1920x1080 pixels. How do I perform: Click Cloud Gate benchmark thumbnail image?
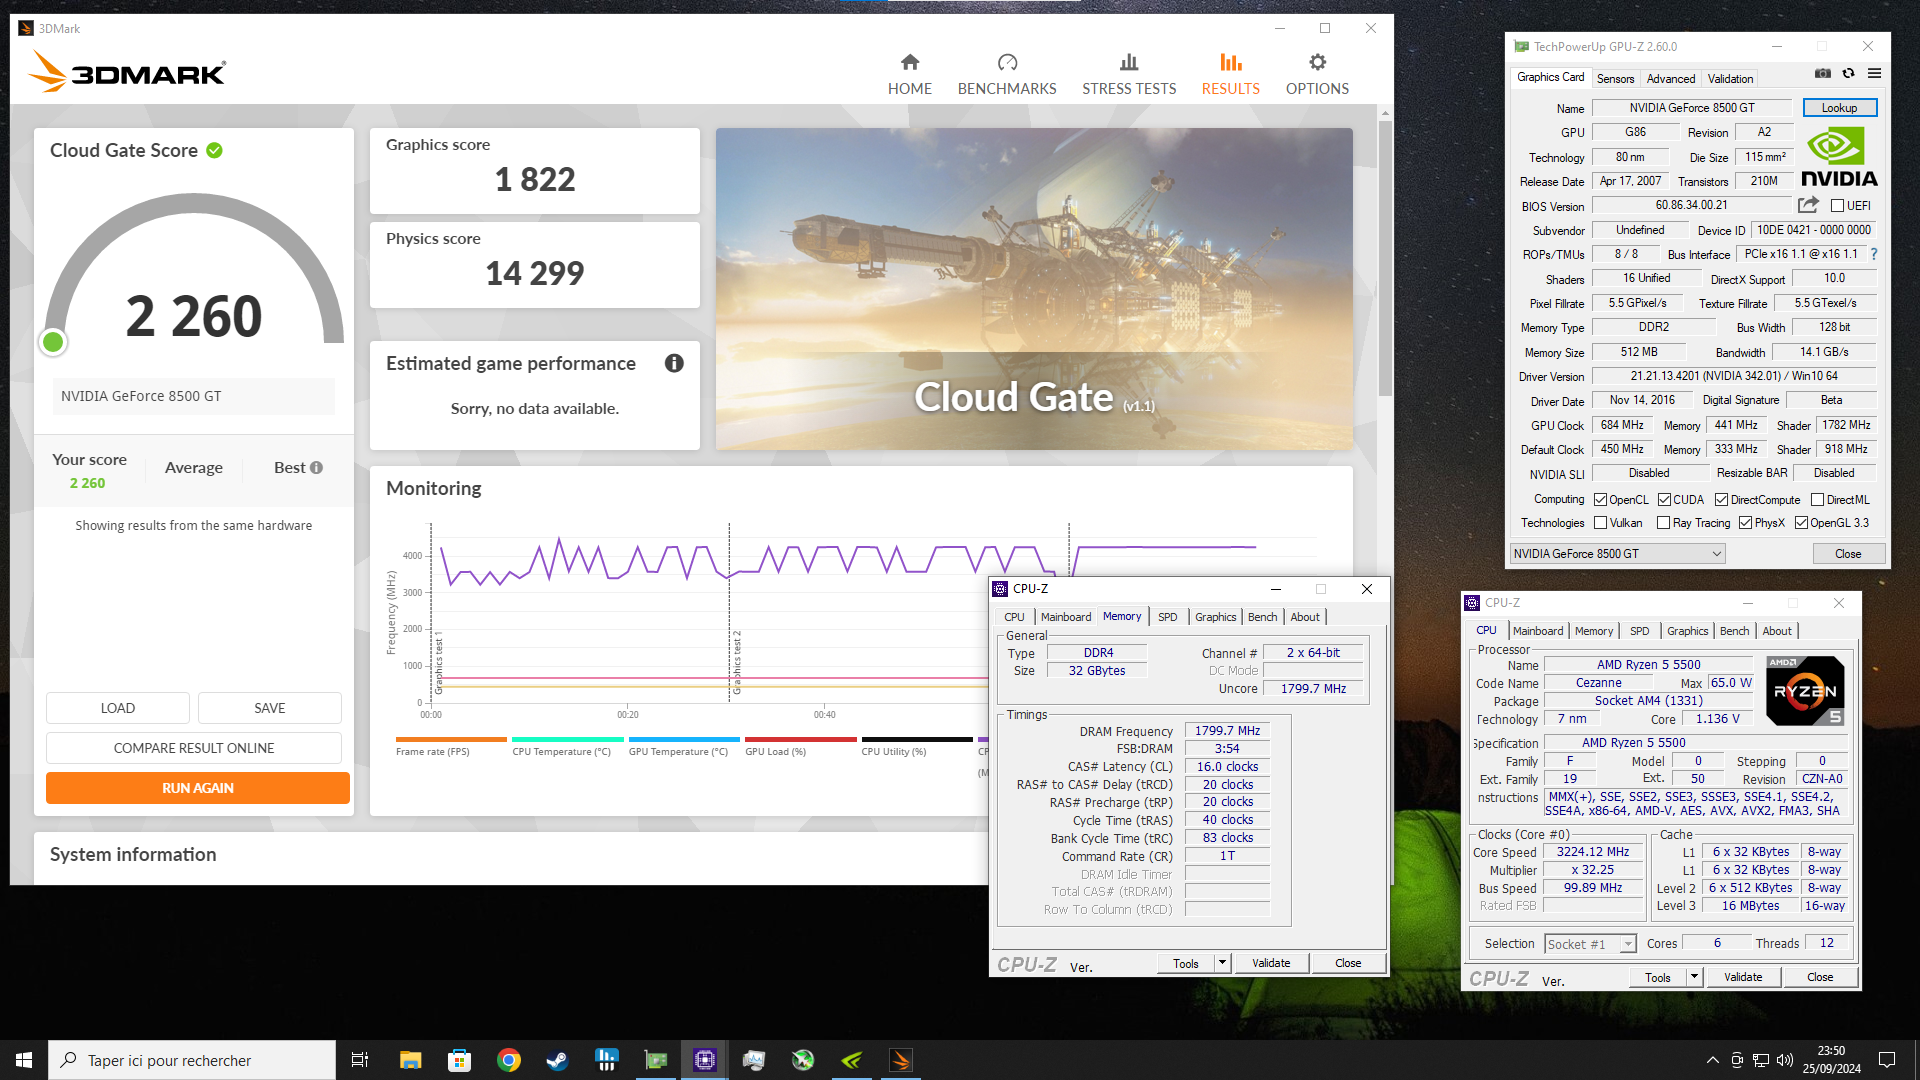point(1034,289)
